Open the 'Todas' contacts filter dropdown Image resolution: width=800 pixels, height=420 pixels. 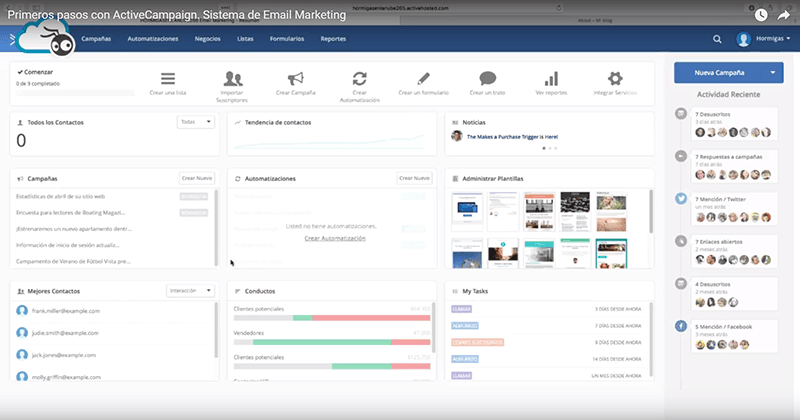point(196,122)
